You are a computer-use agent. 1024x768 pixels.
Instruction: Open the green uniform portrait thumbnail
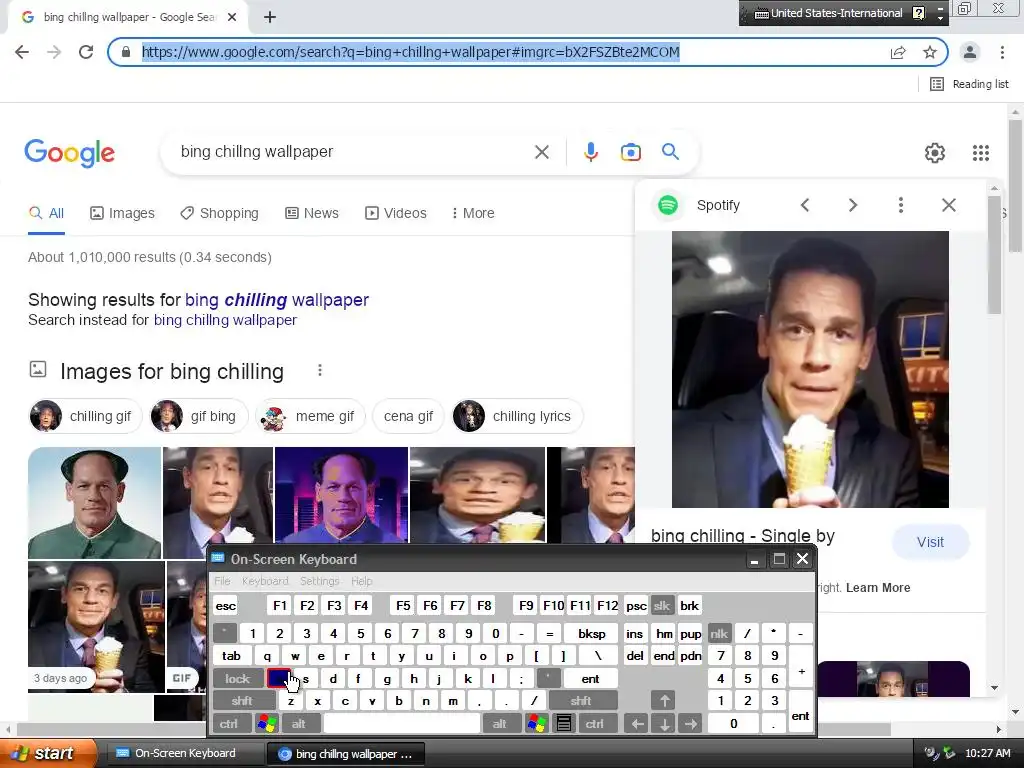point(94,503)
